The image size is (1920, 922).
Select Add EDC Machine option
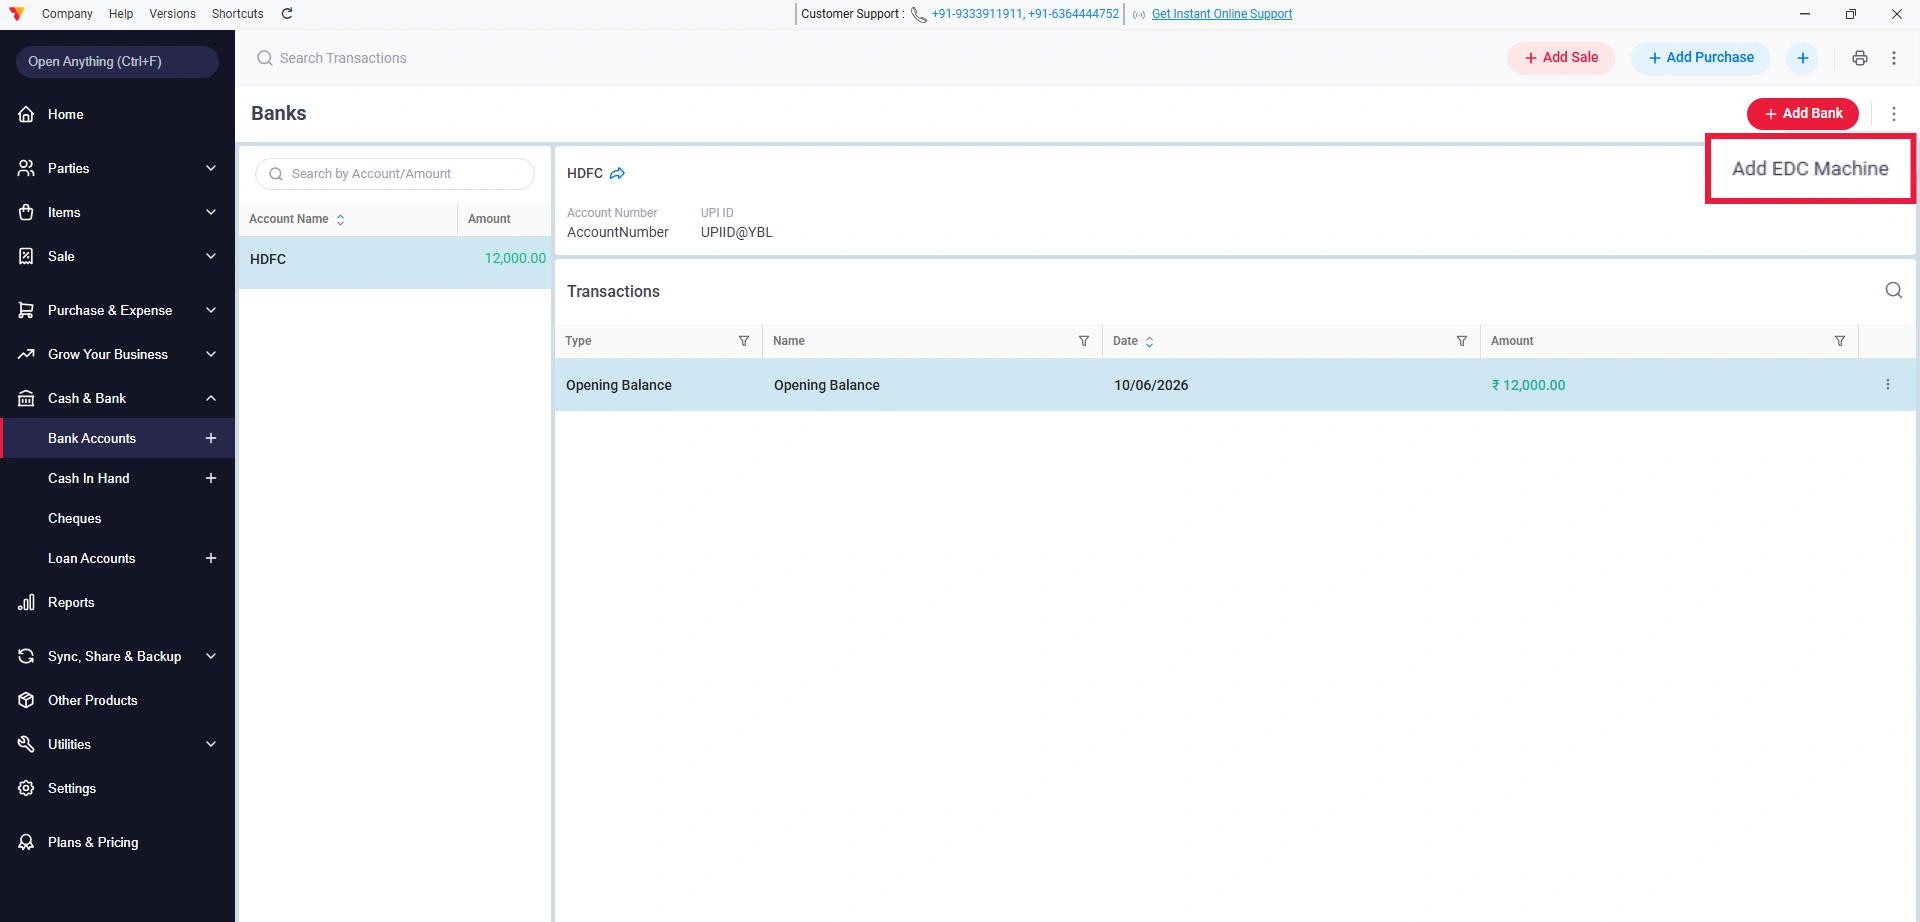(1810, 169)
